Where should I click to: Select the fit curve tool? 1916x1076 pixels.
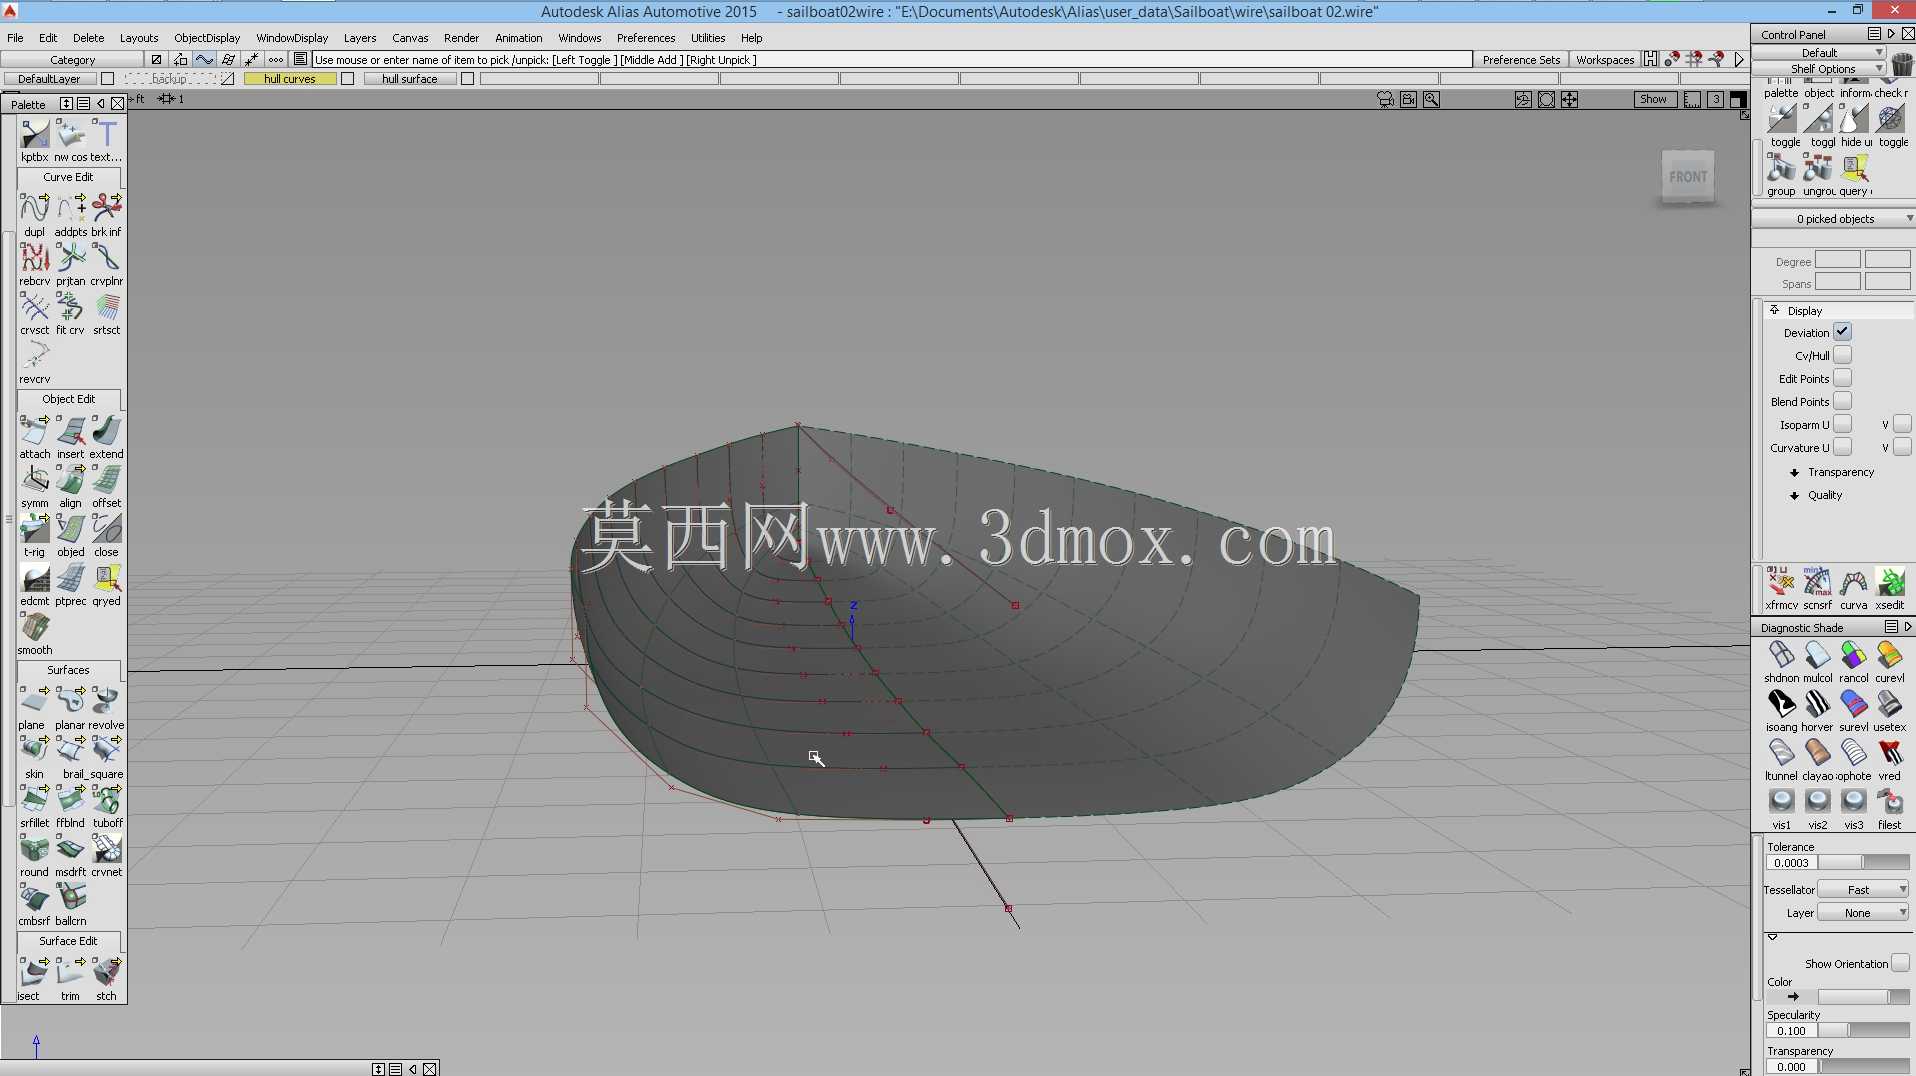70,307
